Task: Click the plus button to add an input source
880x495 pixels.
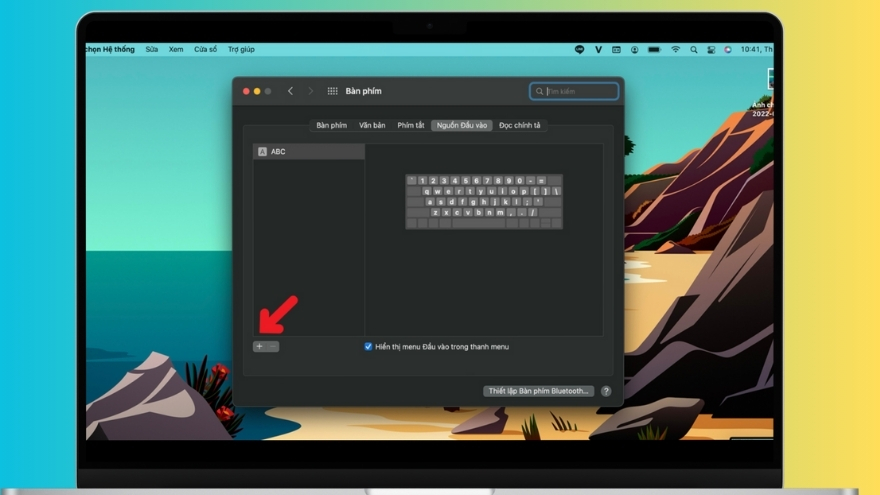Action: click(259, 346)
